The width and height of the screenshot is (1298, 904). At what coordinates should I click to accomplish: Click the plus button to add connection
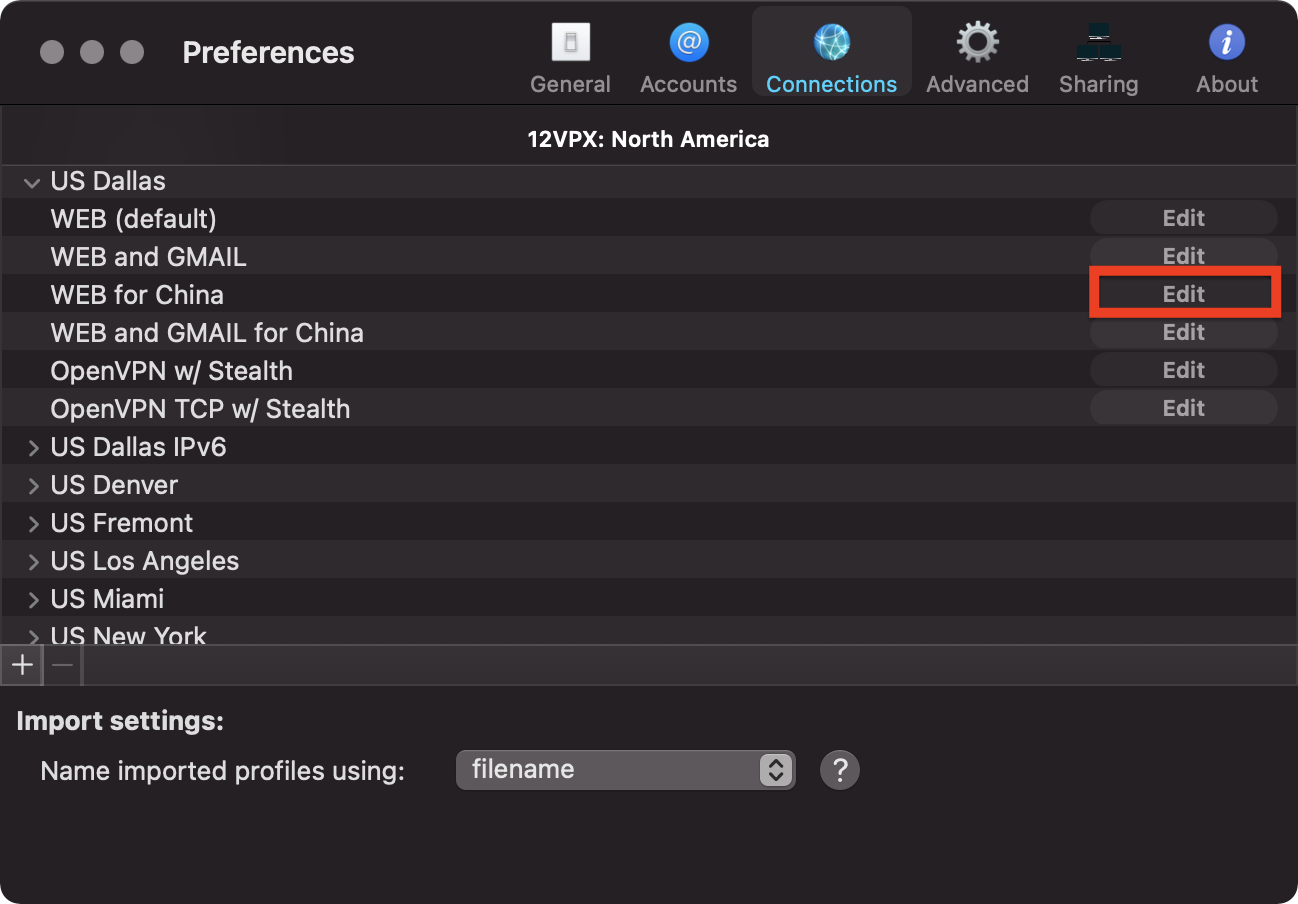pyautogui.click(x=21, y=665)
